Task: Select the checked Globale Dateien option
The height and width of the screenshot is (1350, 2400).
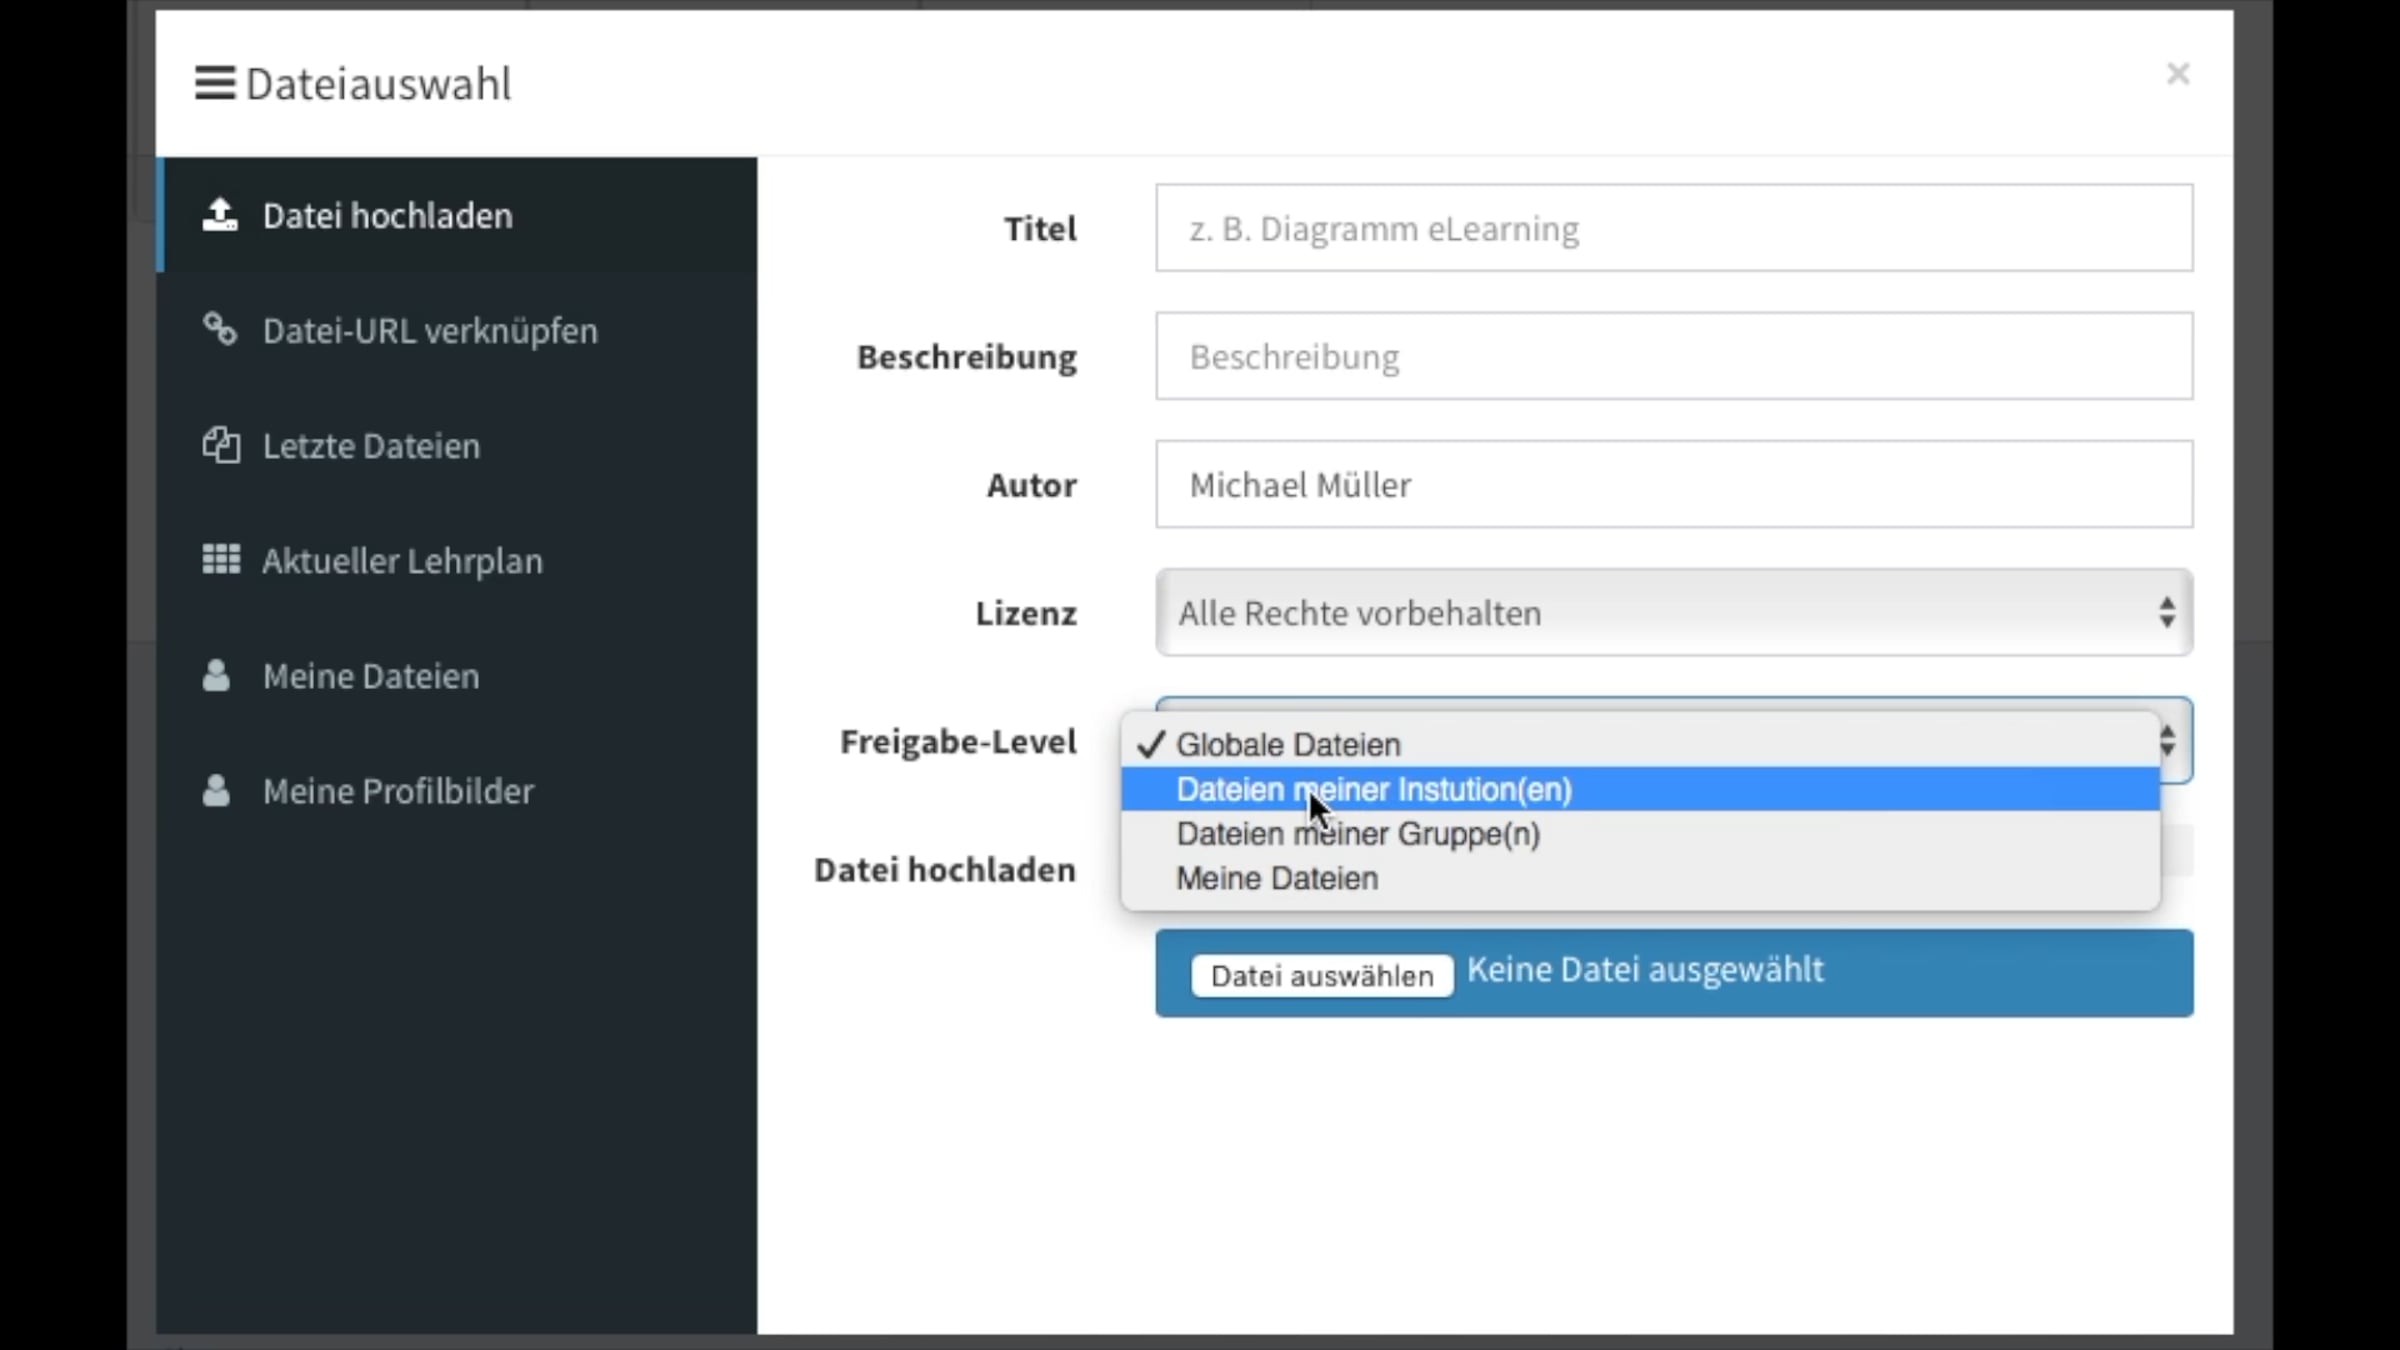Action: [1288, 745]
